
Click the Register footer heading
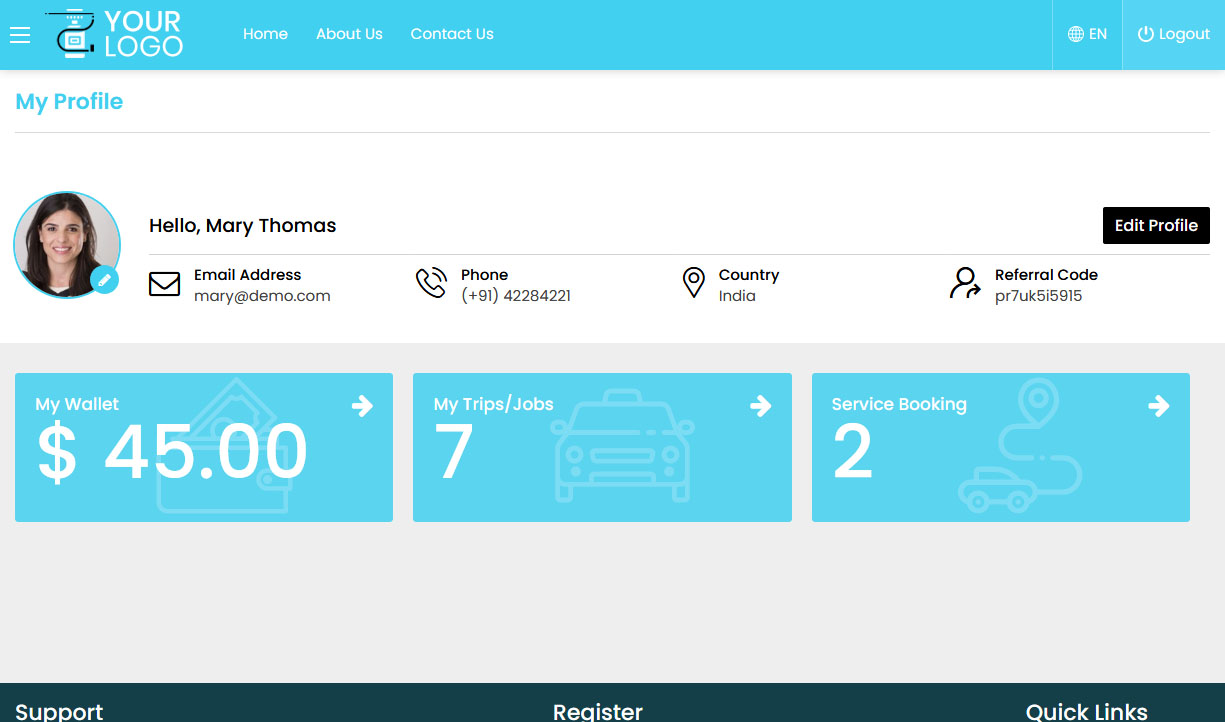pos(598,712)
